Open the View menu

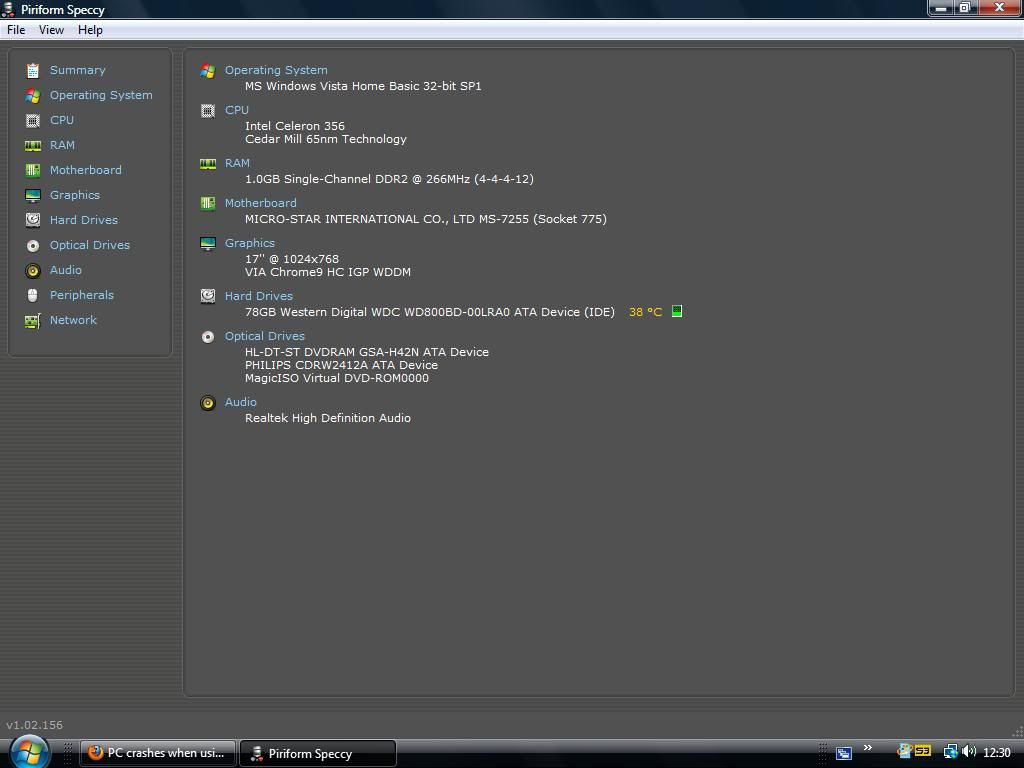pos(51,30)
